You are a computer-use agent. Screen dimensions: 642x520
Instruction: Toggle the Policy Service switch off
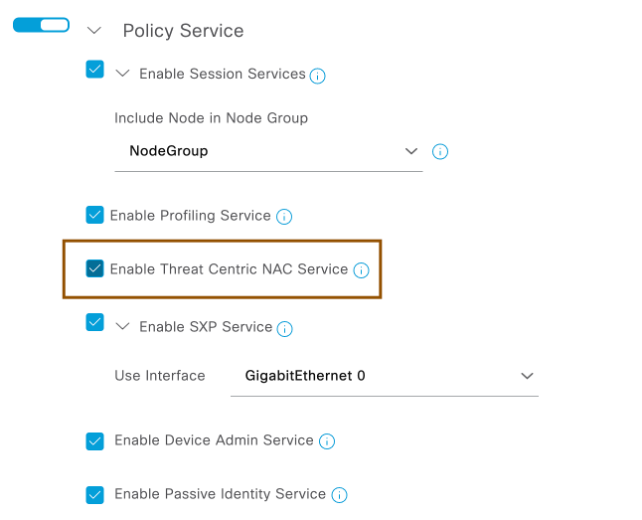tap(41, 25)
